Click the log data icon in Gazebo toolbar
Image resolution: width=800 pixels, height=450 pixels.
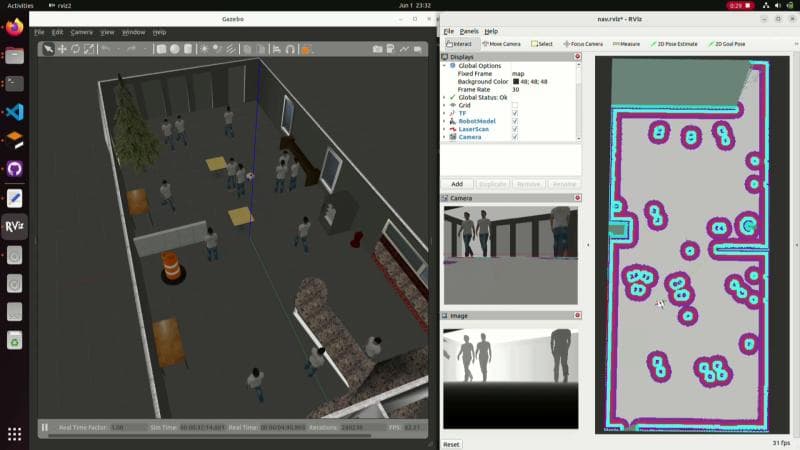pyautogui.click(x=391, y=49)
